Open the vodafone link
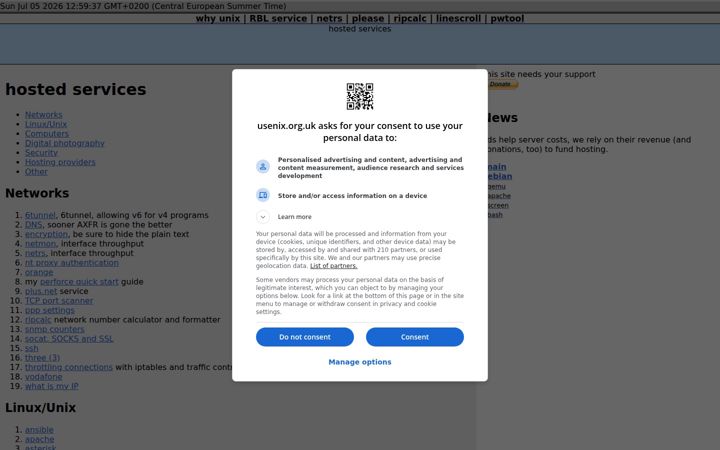This screenshot has height=450, width=720. [44, 377]
